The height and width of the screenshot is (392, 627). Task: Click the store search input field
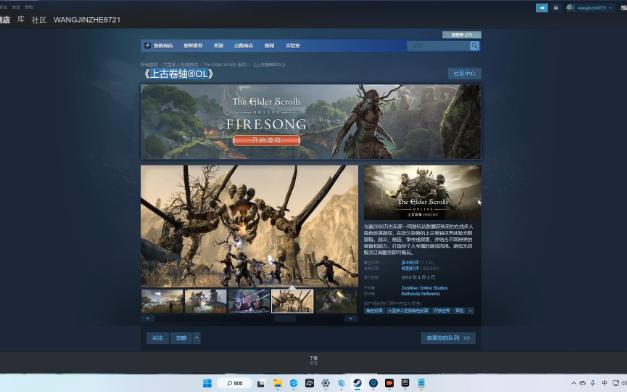point(438,46)
